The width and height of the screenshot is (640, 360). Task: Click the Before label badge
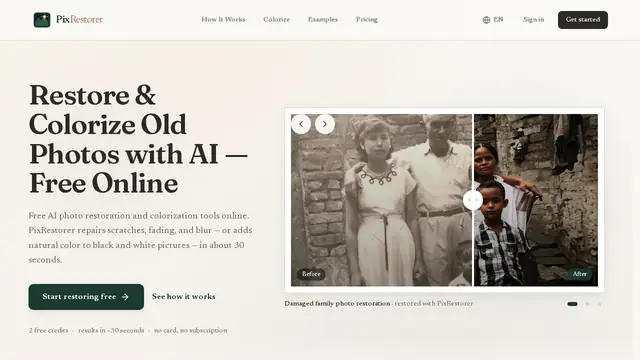[311, 274]
